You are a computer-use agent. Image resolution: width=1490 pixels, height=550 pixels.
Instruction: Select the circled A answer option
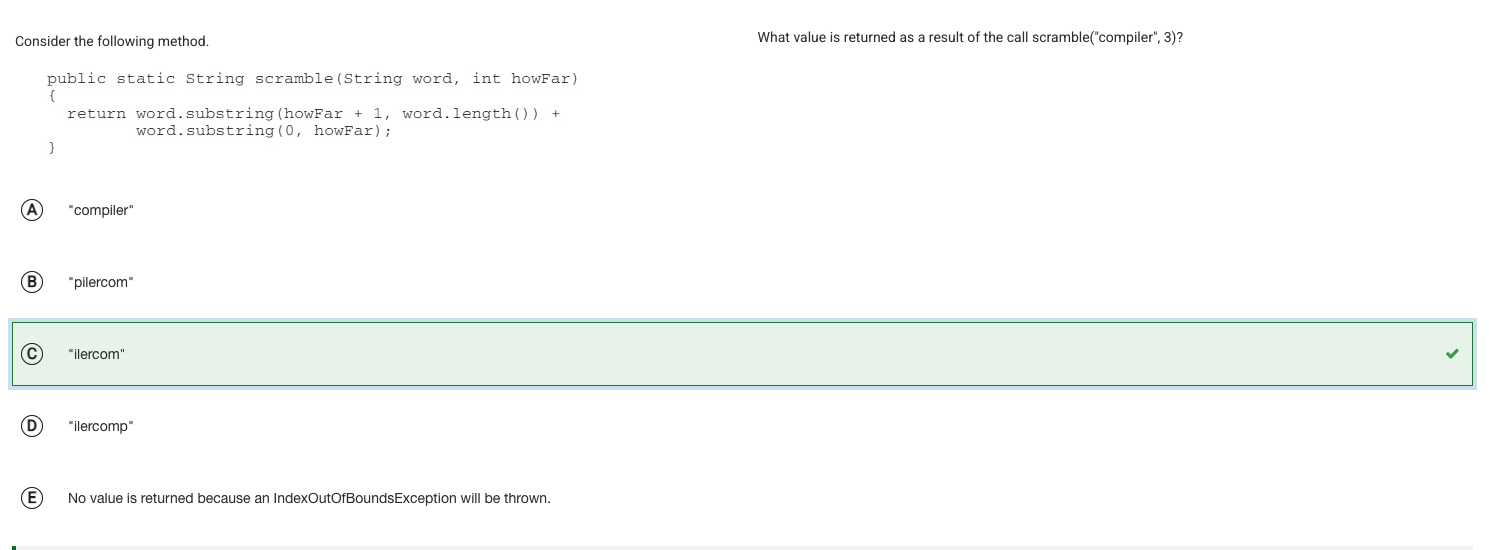click(x=32, y=210)
